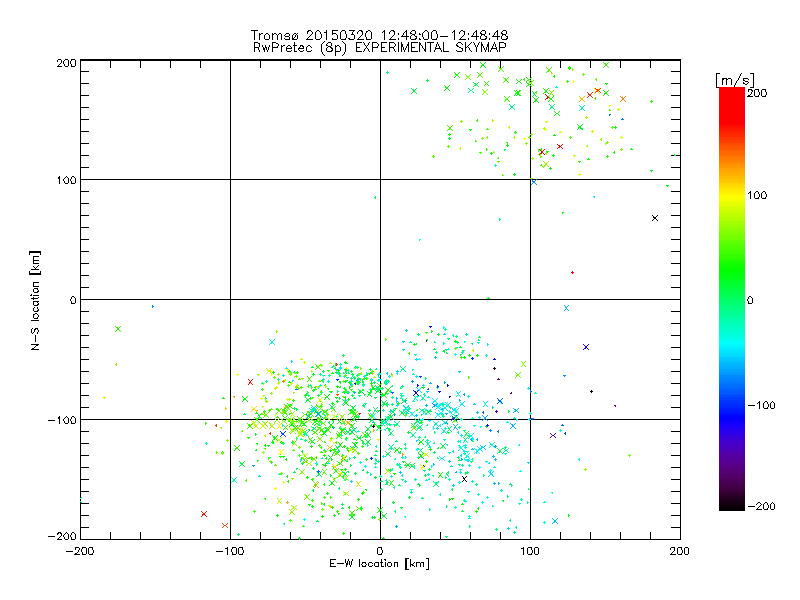Click the '200' label on the E-W axis
The image size is (800, 600).
680,551
